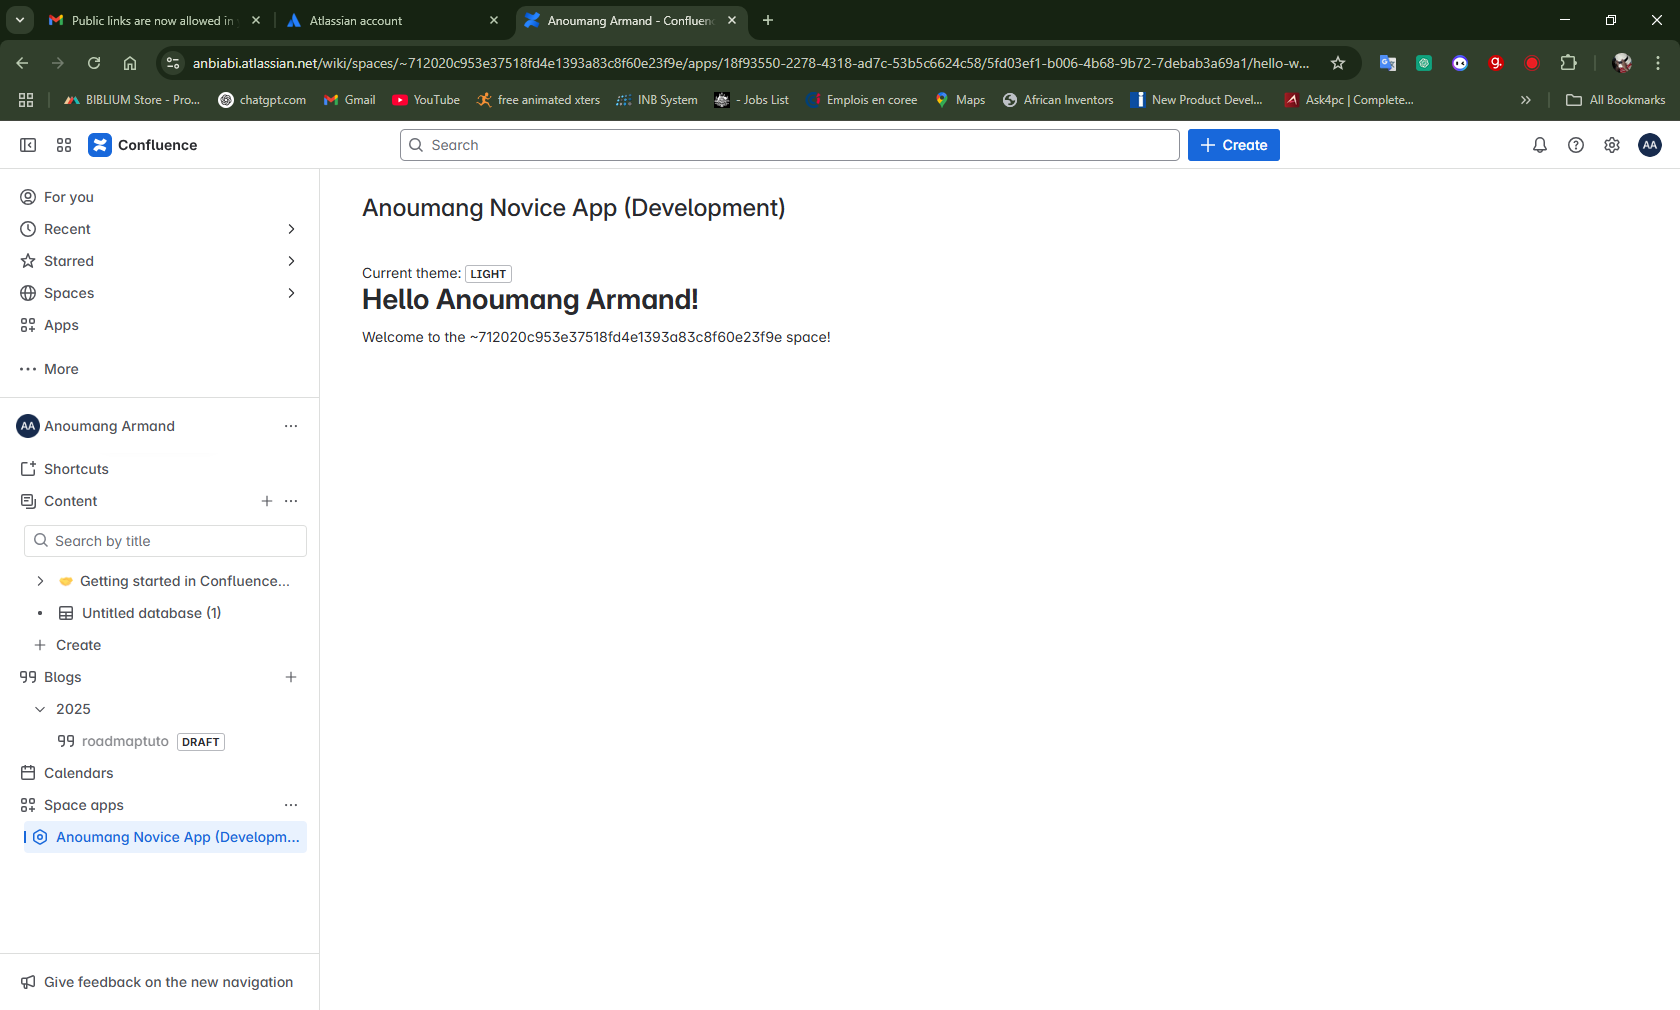Open Apps in the sidebar
This screenshot has width=1680, height=1010.
(160, 325)
